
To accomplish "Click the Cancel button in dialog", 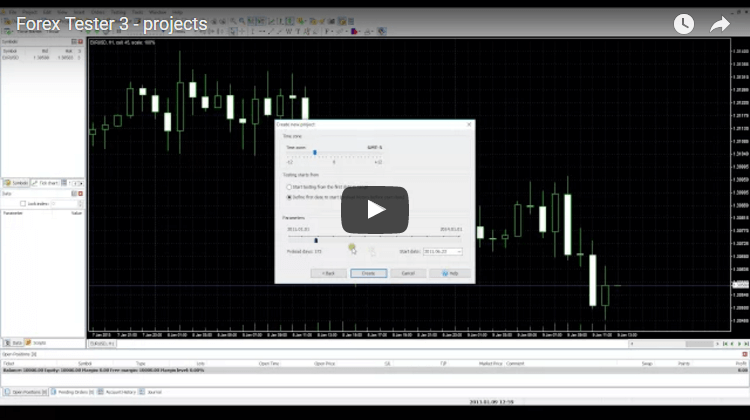I will click(x=408, y=273).
